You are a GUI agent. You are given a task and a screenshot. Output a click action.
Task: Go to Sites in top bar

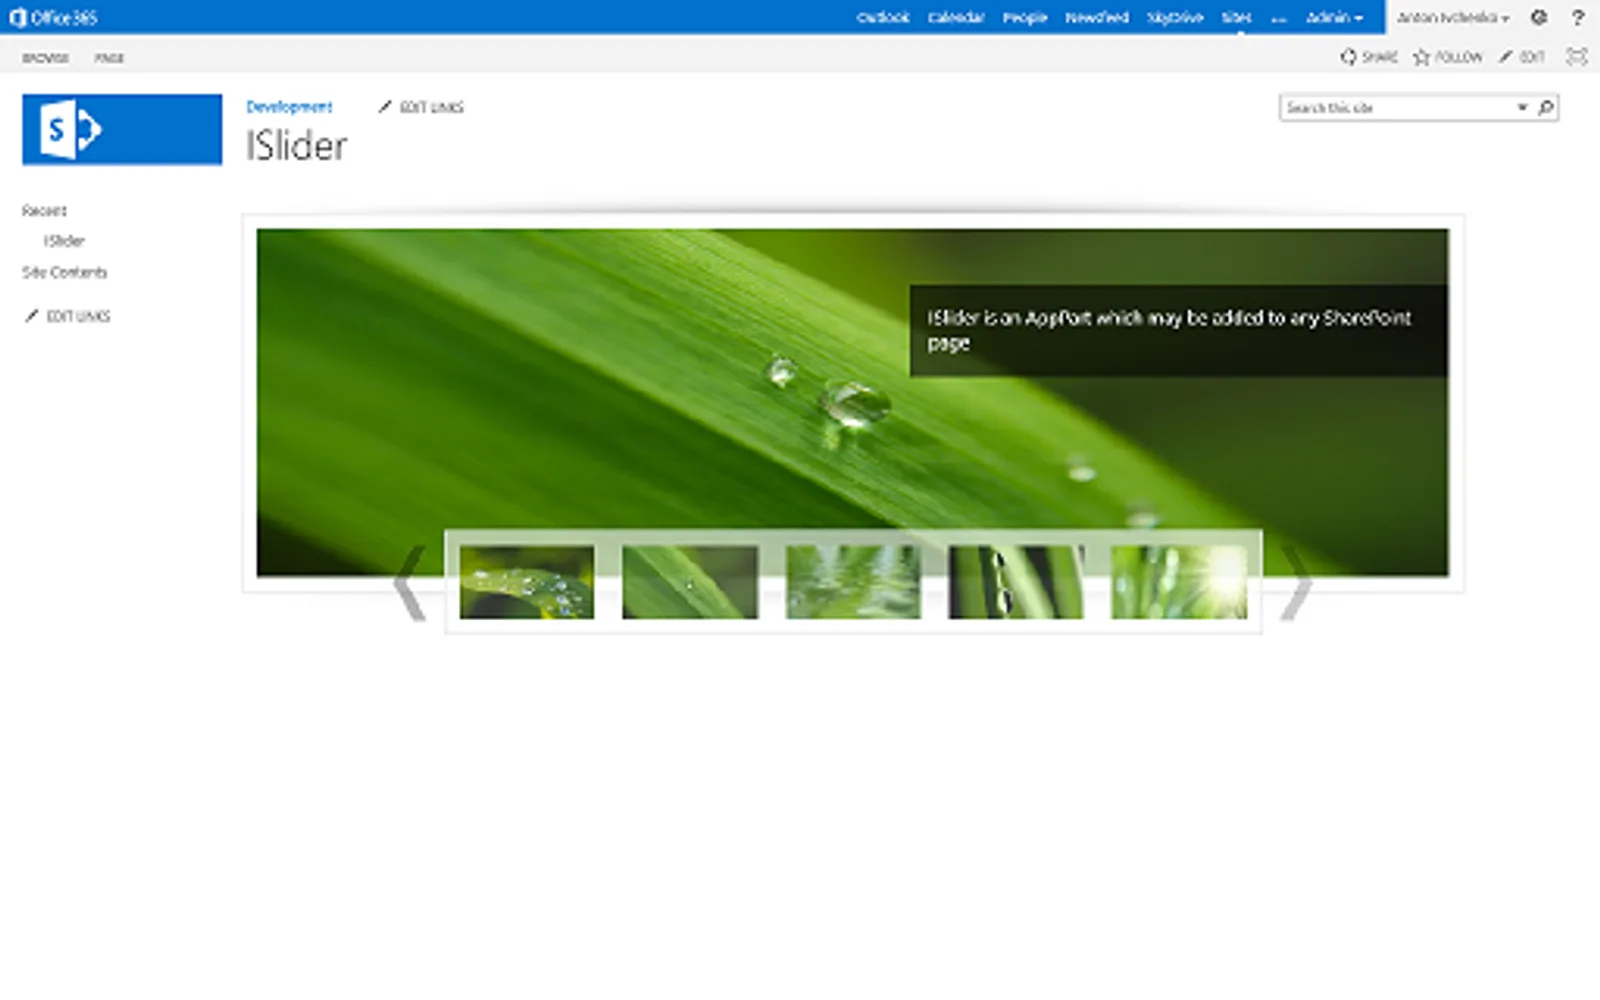coord(1236,17)
